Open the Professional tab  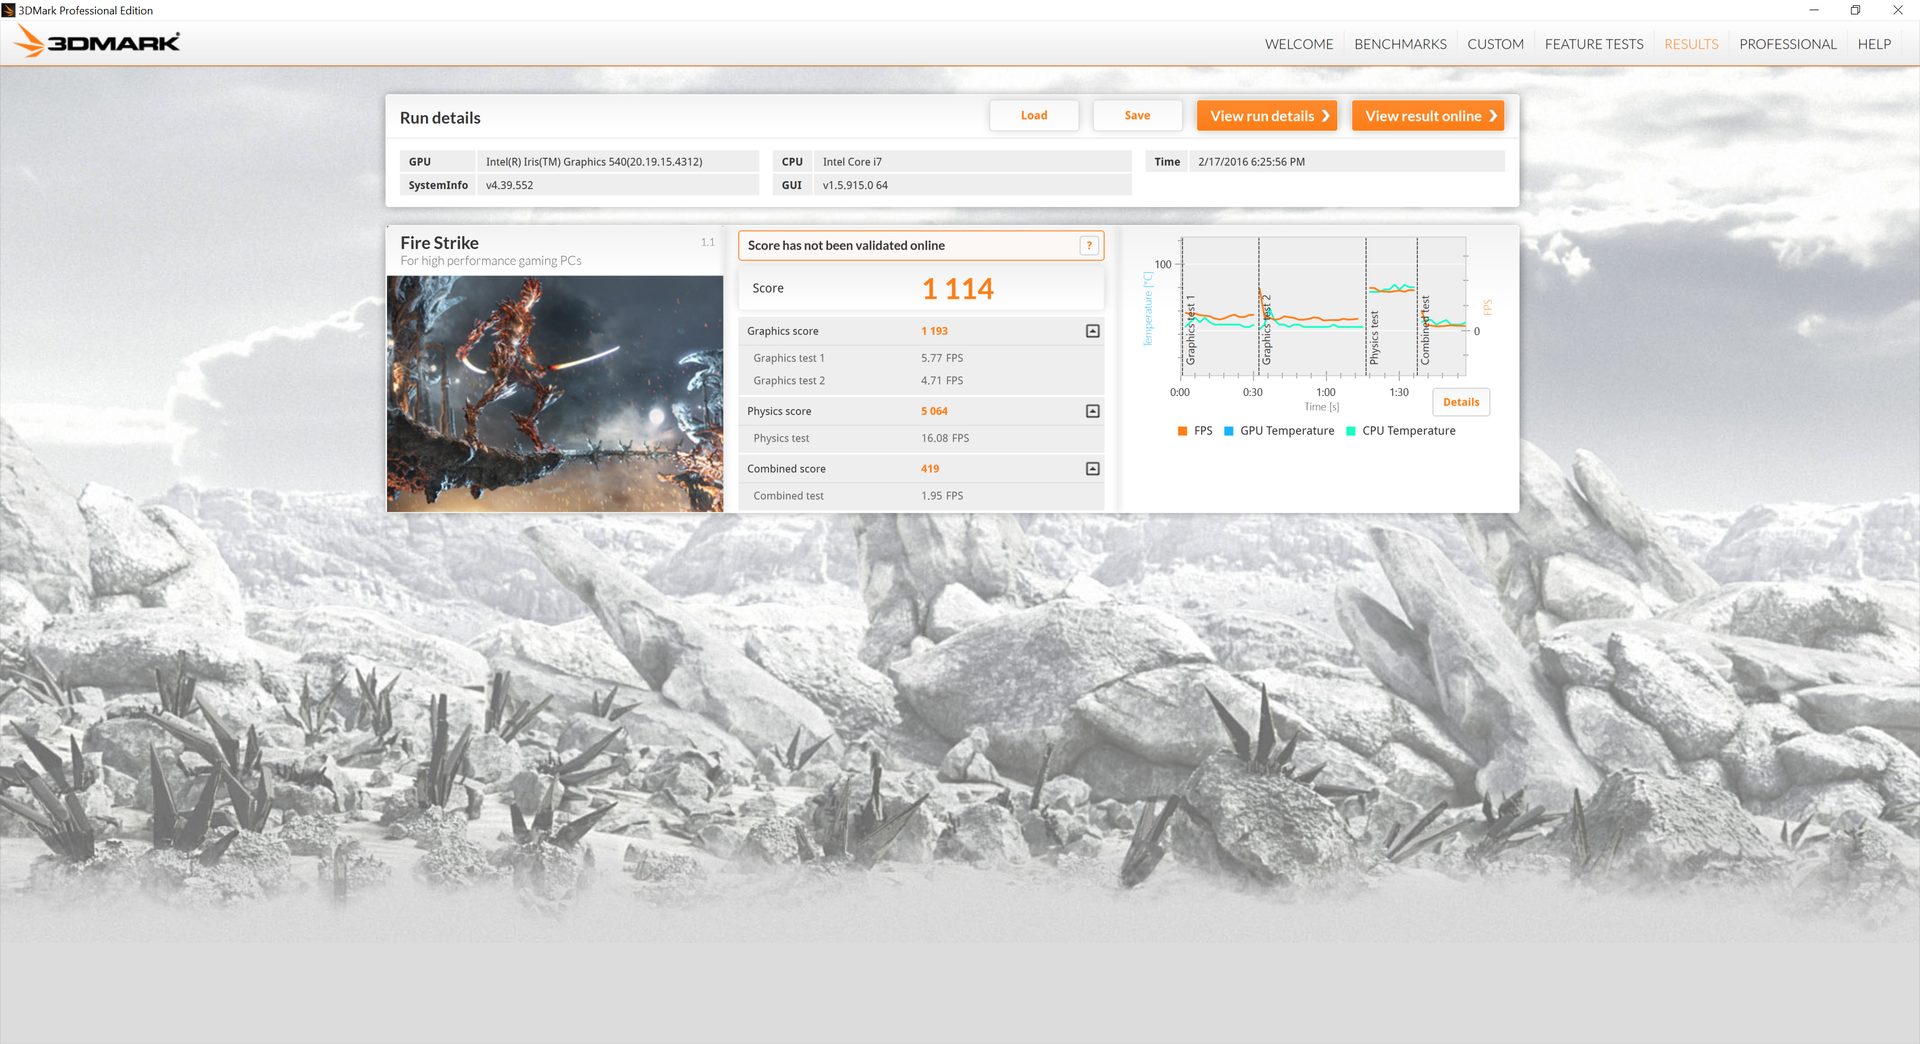[x=1788, y=44]
